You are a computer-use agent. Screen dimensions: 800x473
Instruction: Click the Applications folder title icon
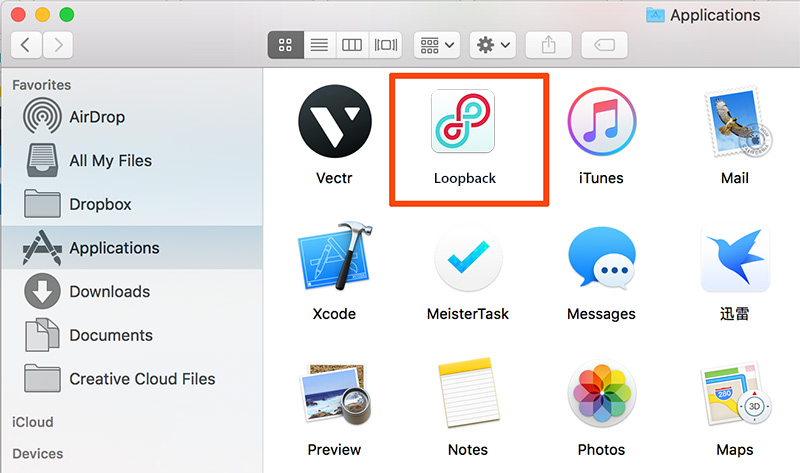(x=655, y=15)
